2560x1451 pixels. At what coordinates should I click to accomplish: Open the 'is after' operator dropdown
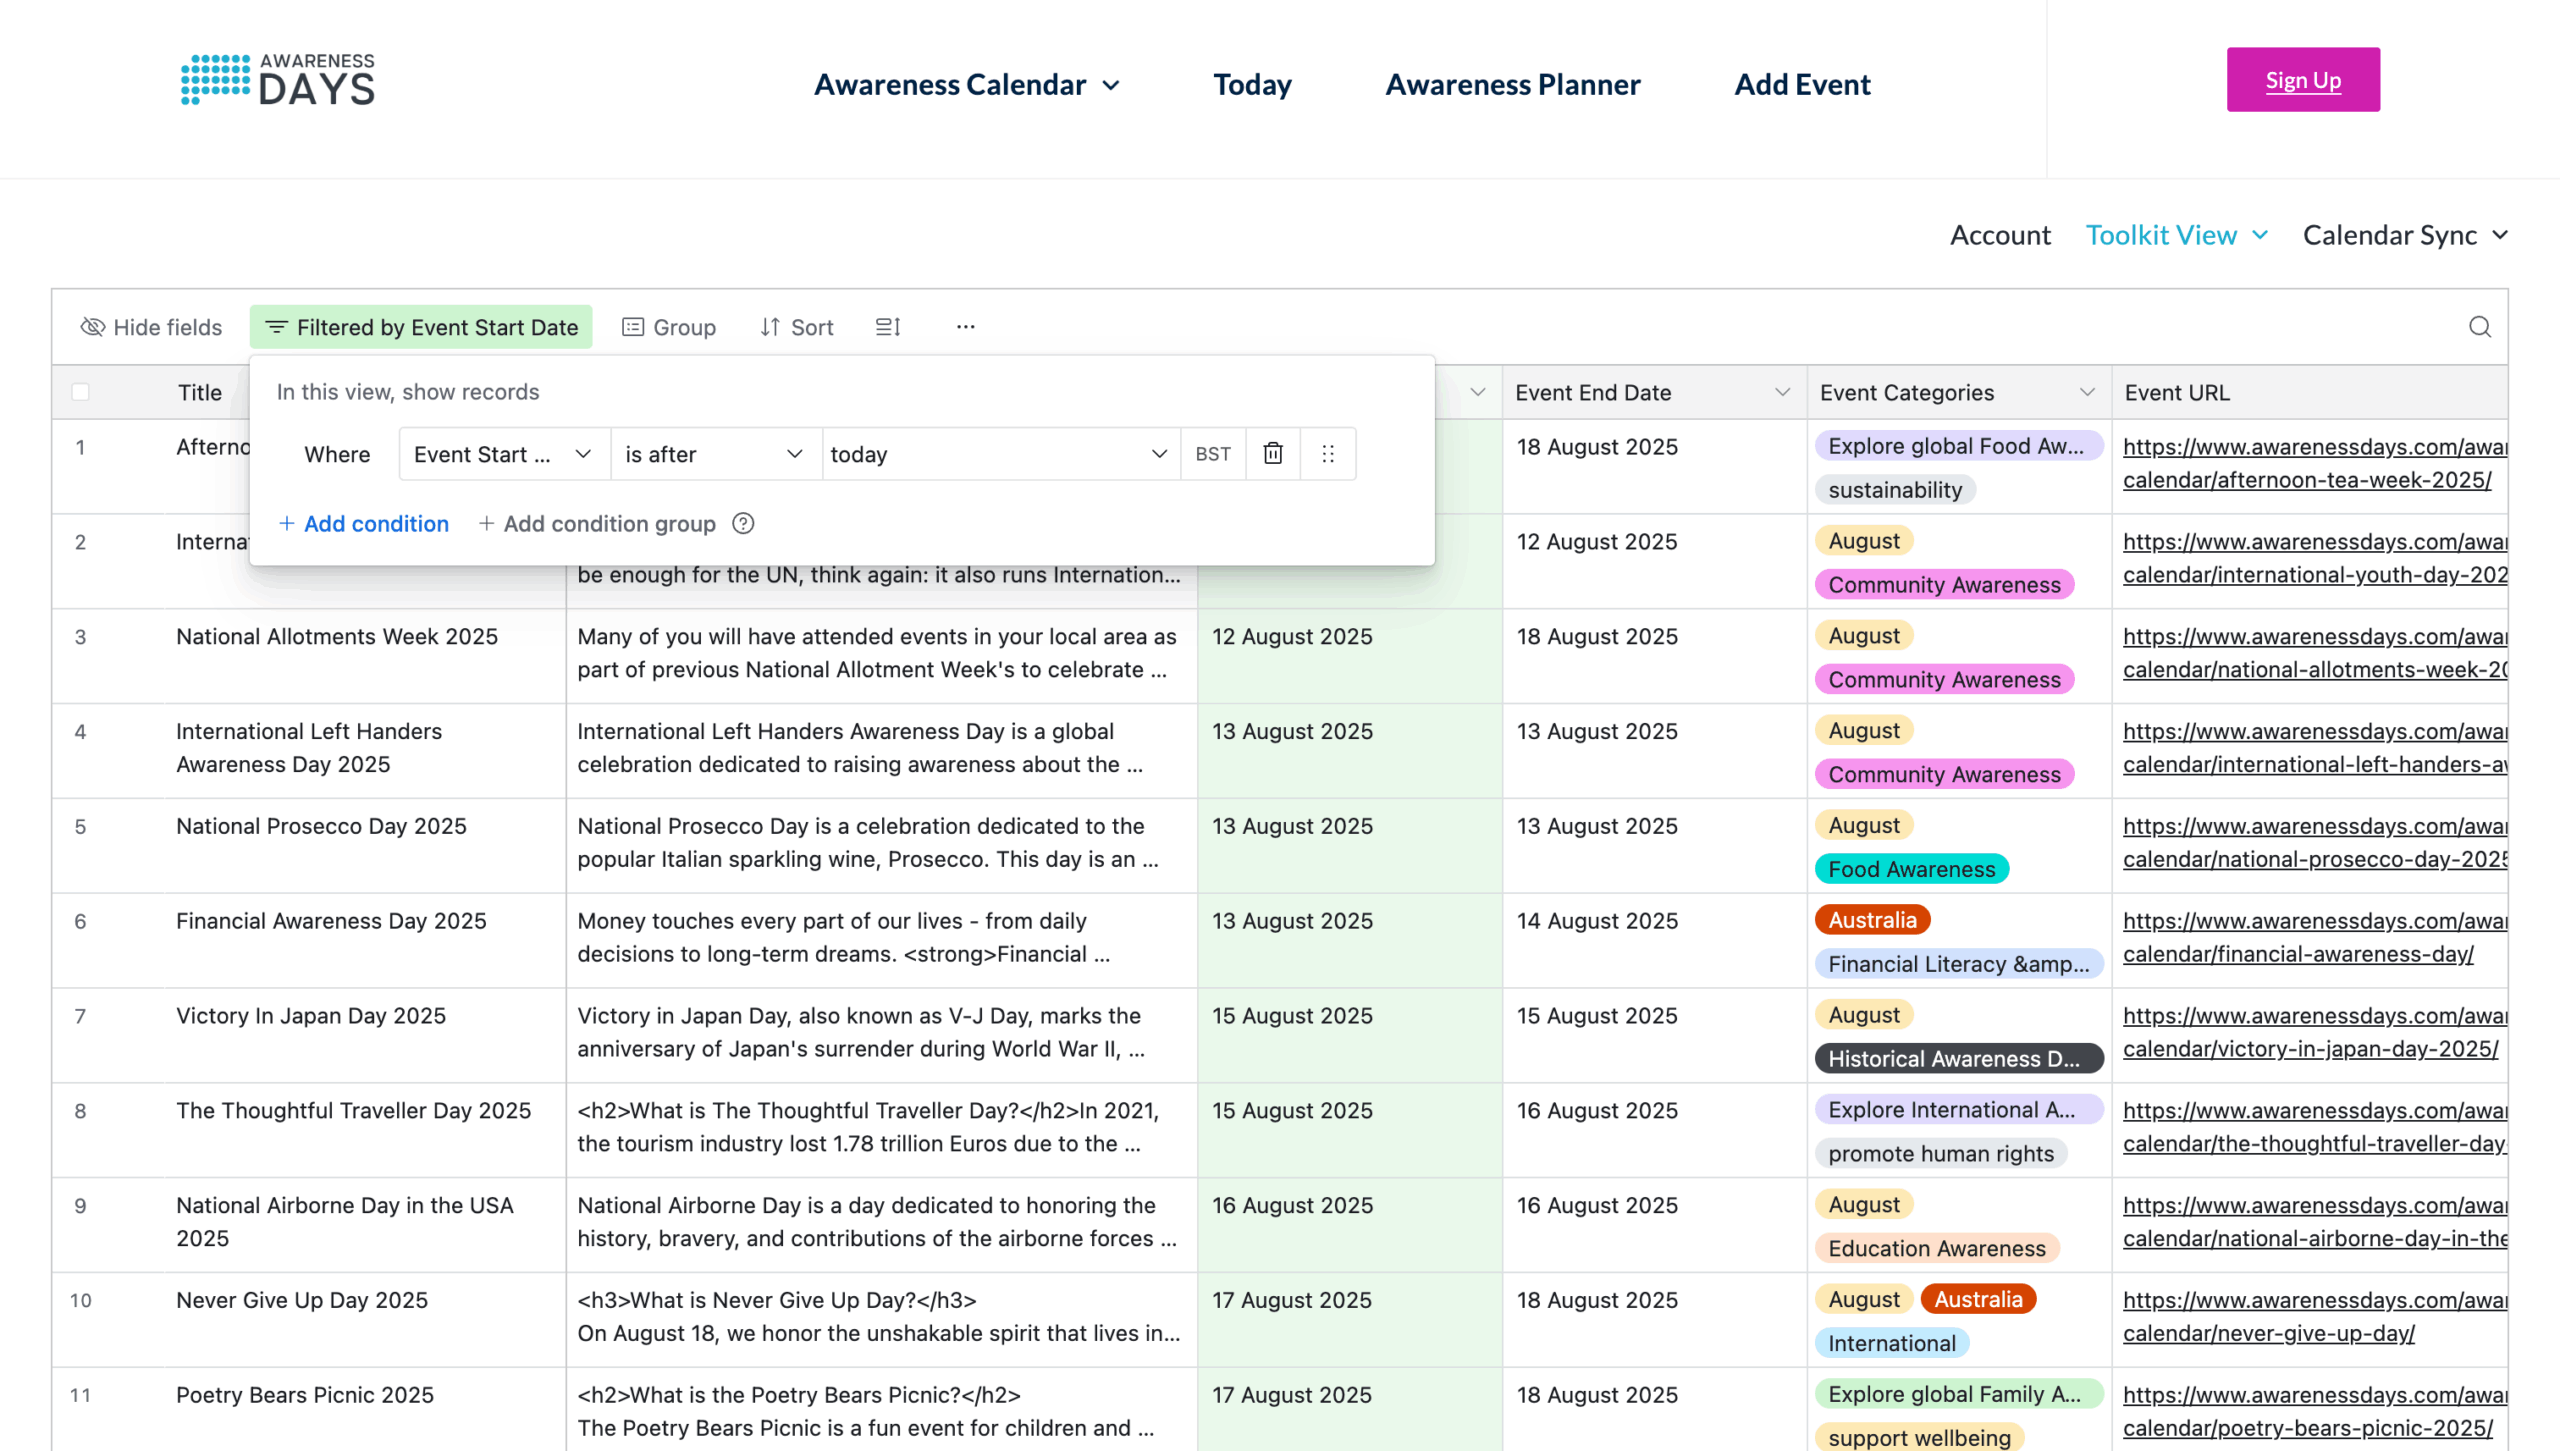[714, 454]
